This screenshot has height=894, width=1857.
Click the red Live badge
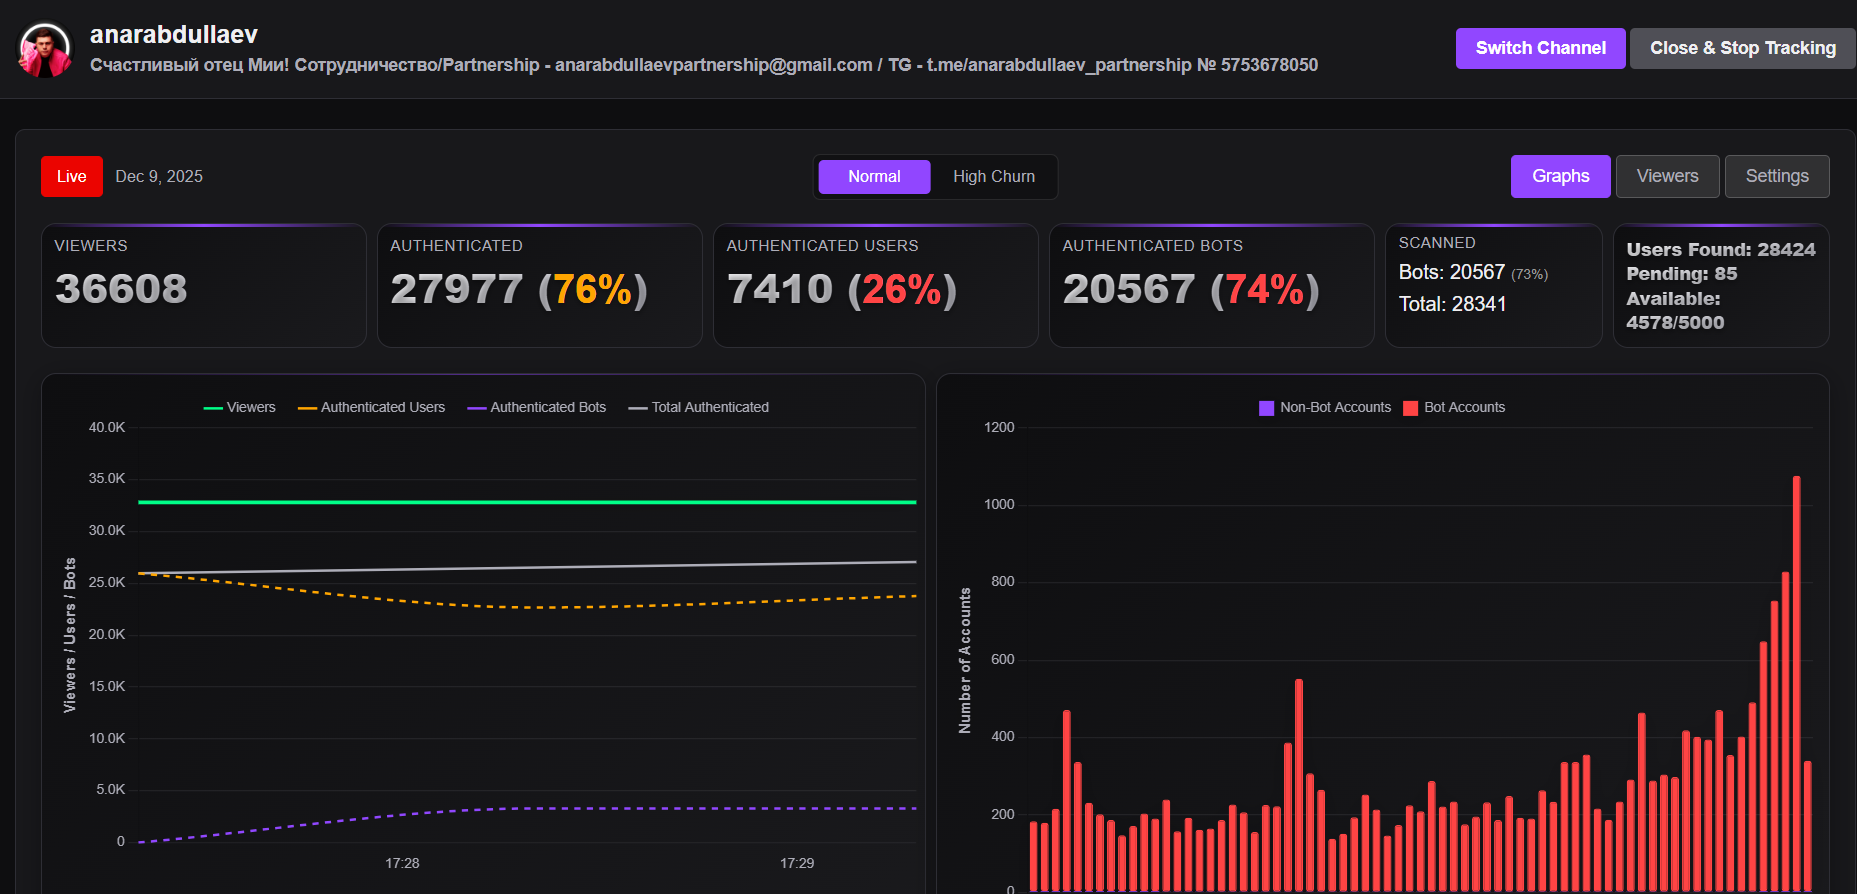[72, 177]
